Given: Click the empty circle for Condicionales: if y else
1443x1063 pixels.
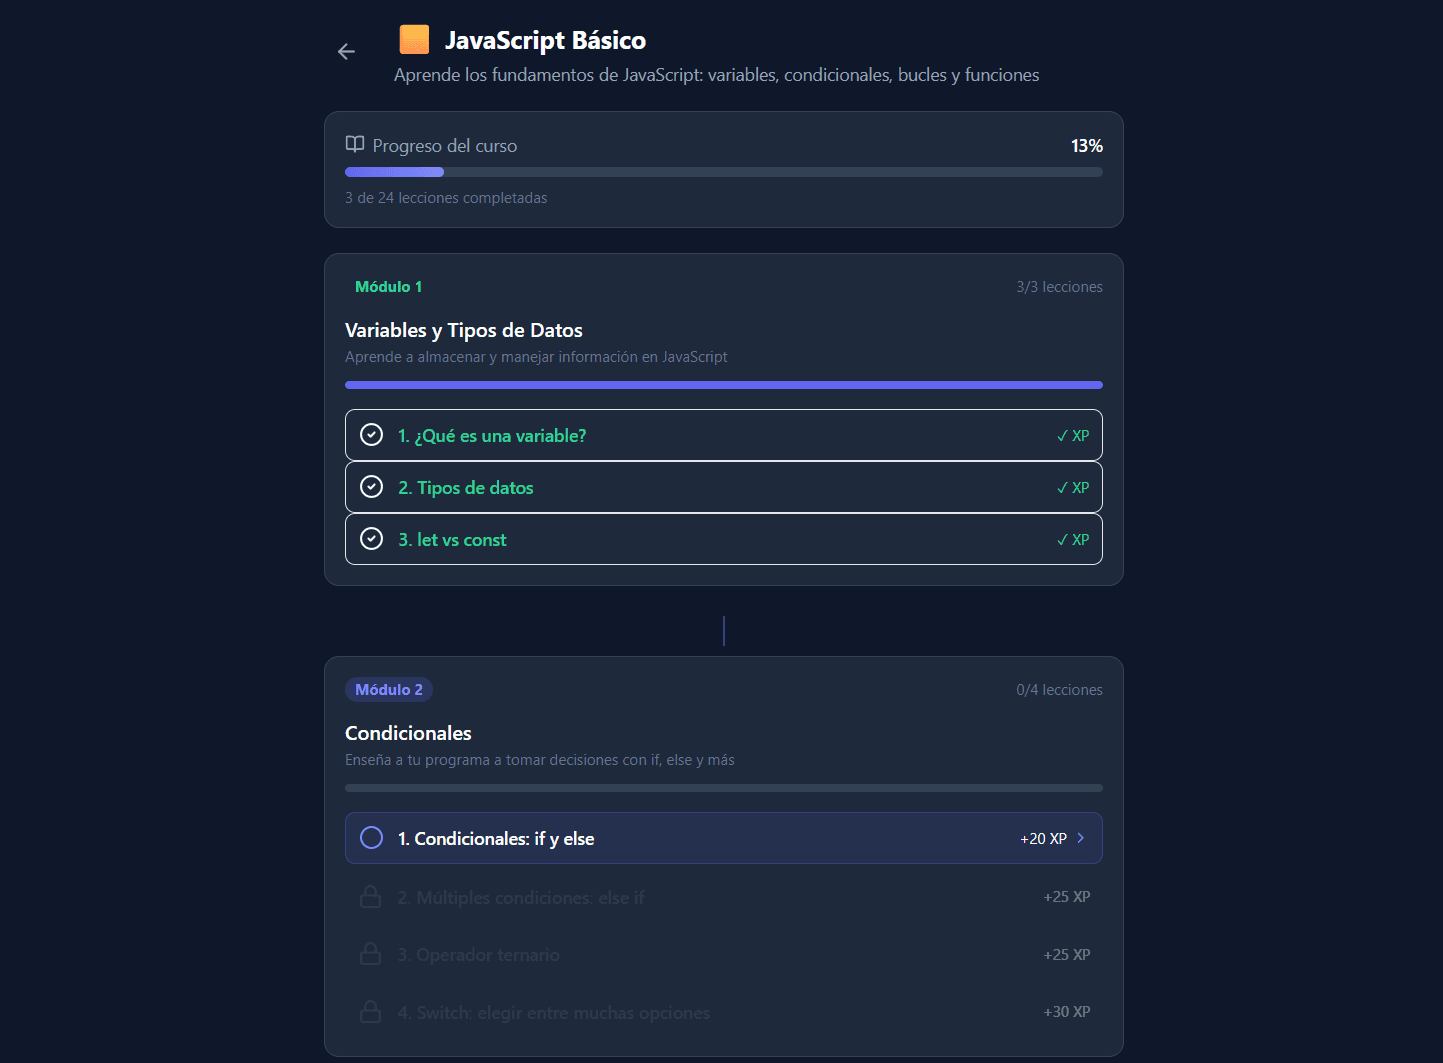Looking at the screenshot, I should click(371, 838).
